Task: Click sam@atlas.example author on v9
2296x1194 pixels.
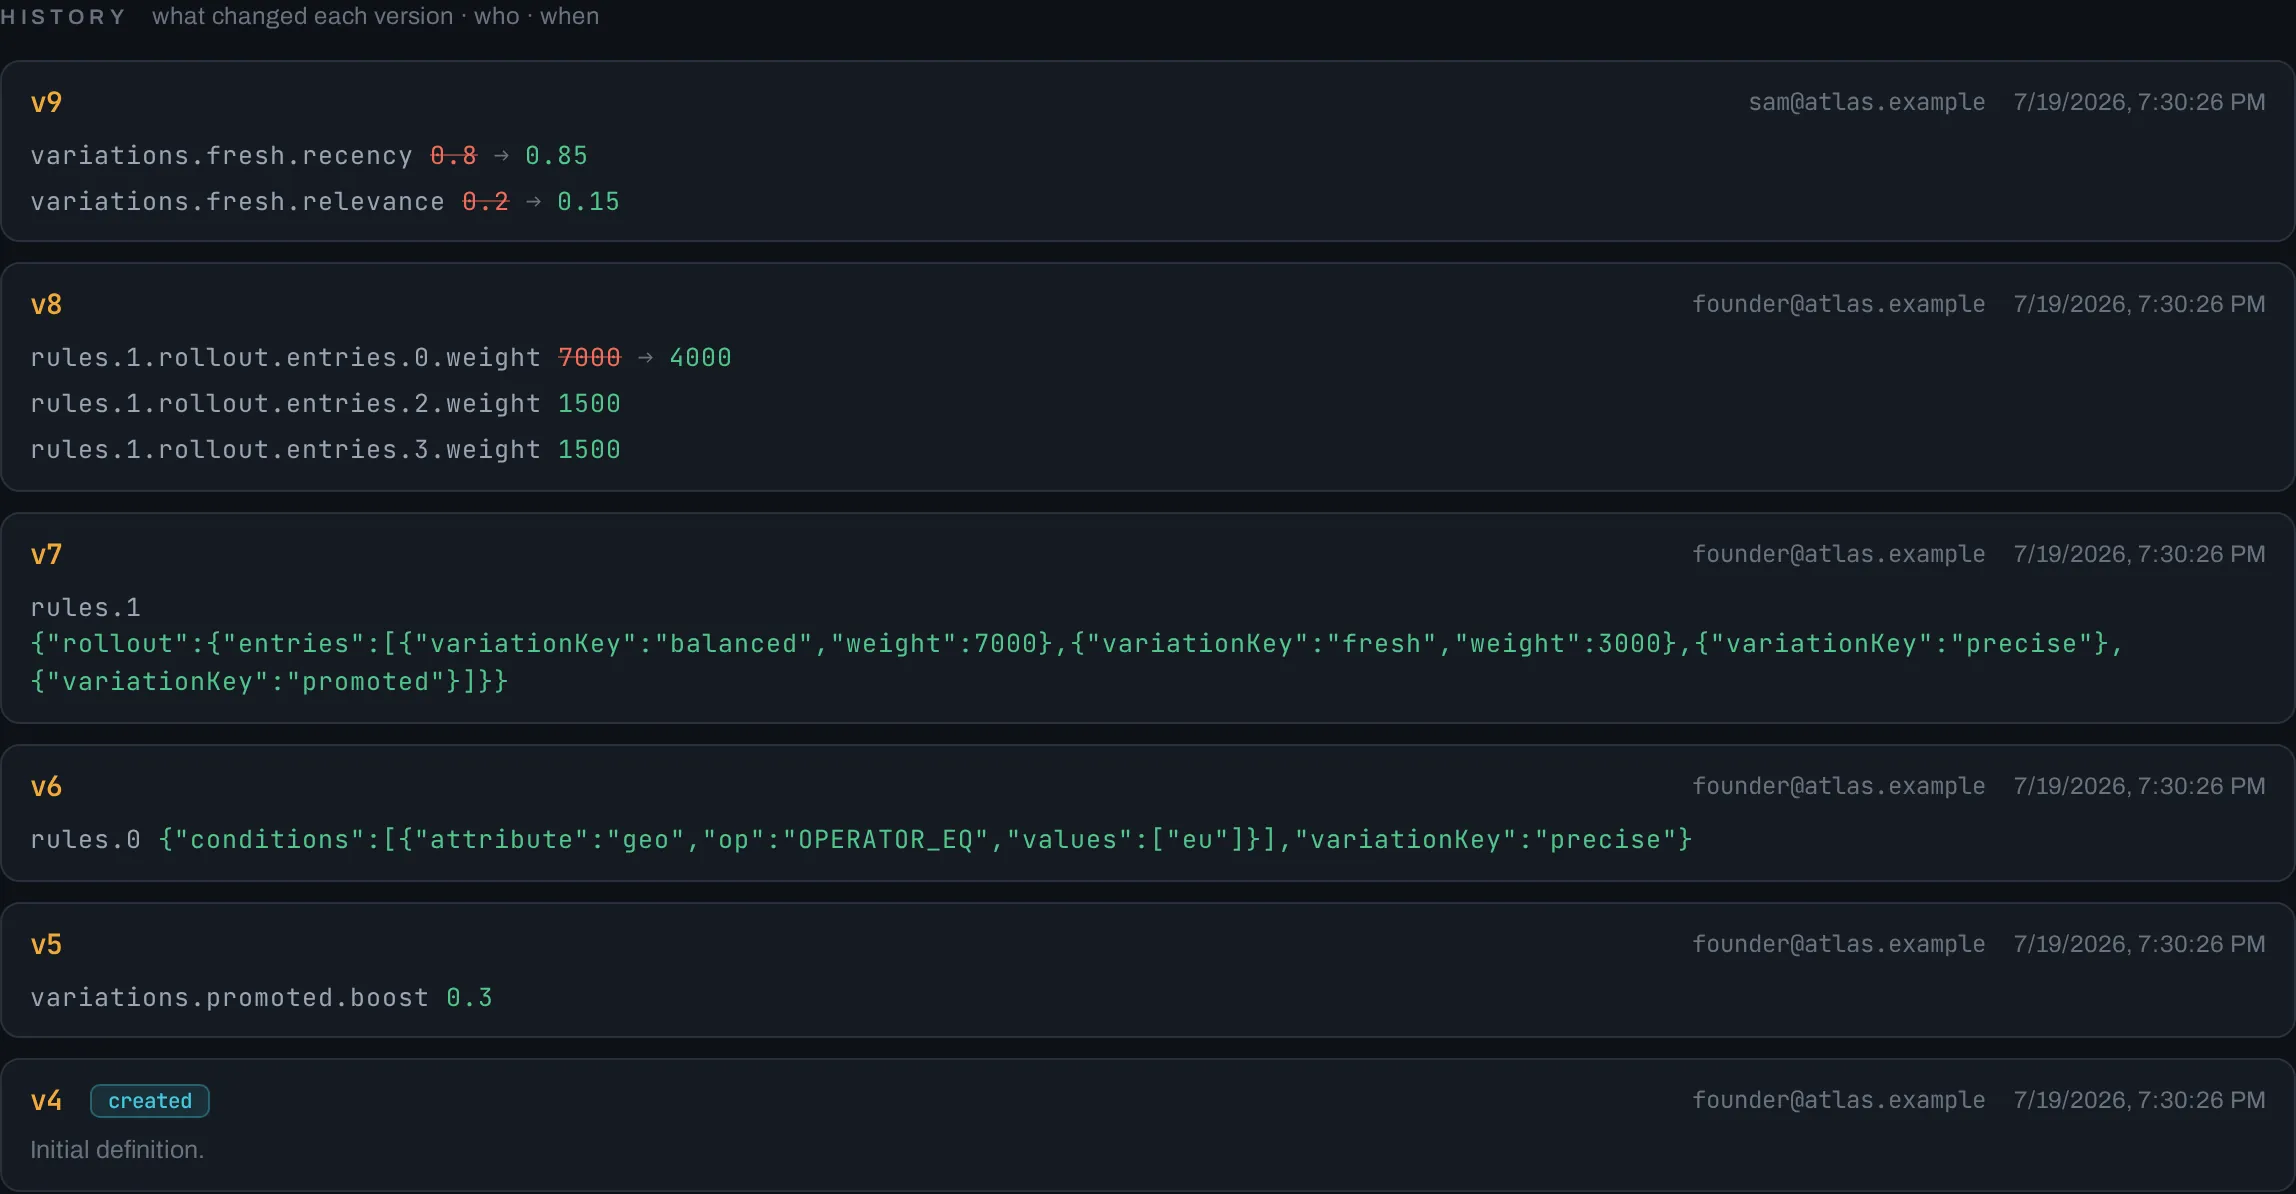Action: 1866,102
